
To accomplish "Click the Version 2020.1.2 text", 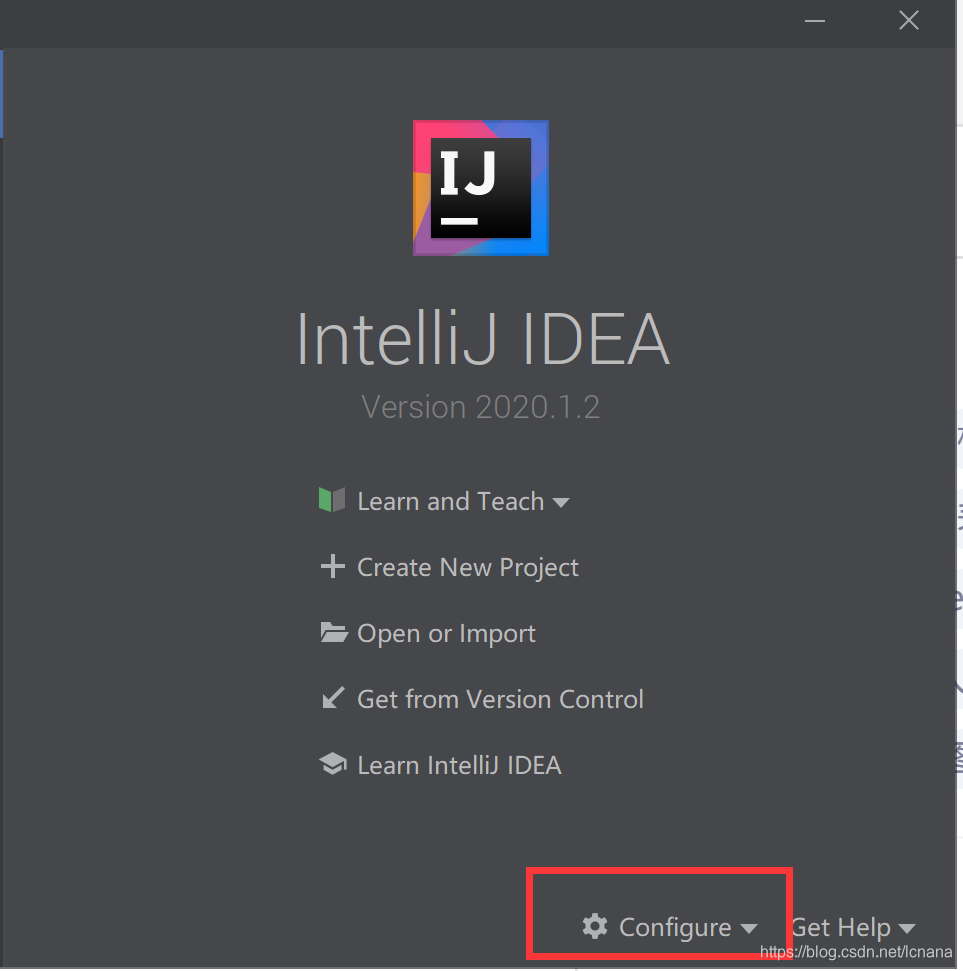I will coord(480,407).
